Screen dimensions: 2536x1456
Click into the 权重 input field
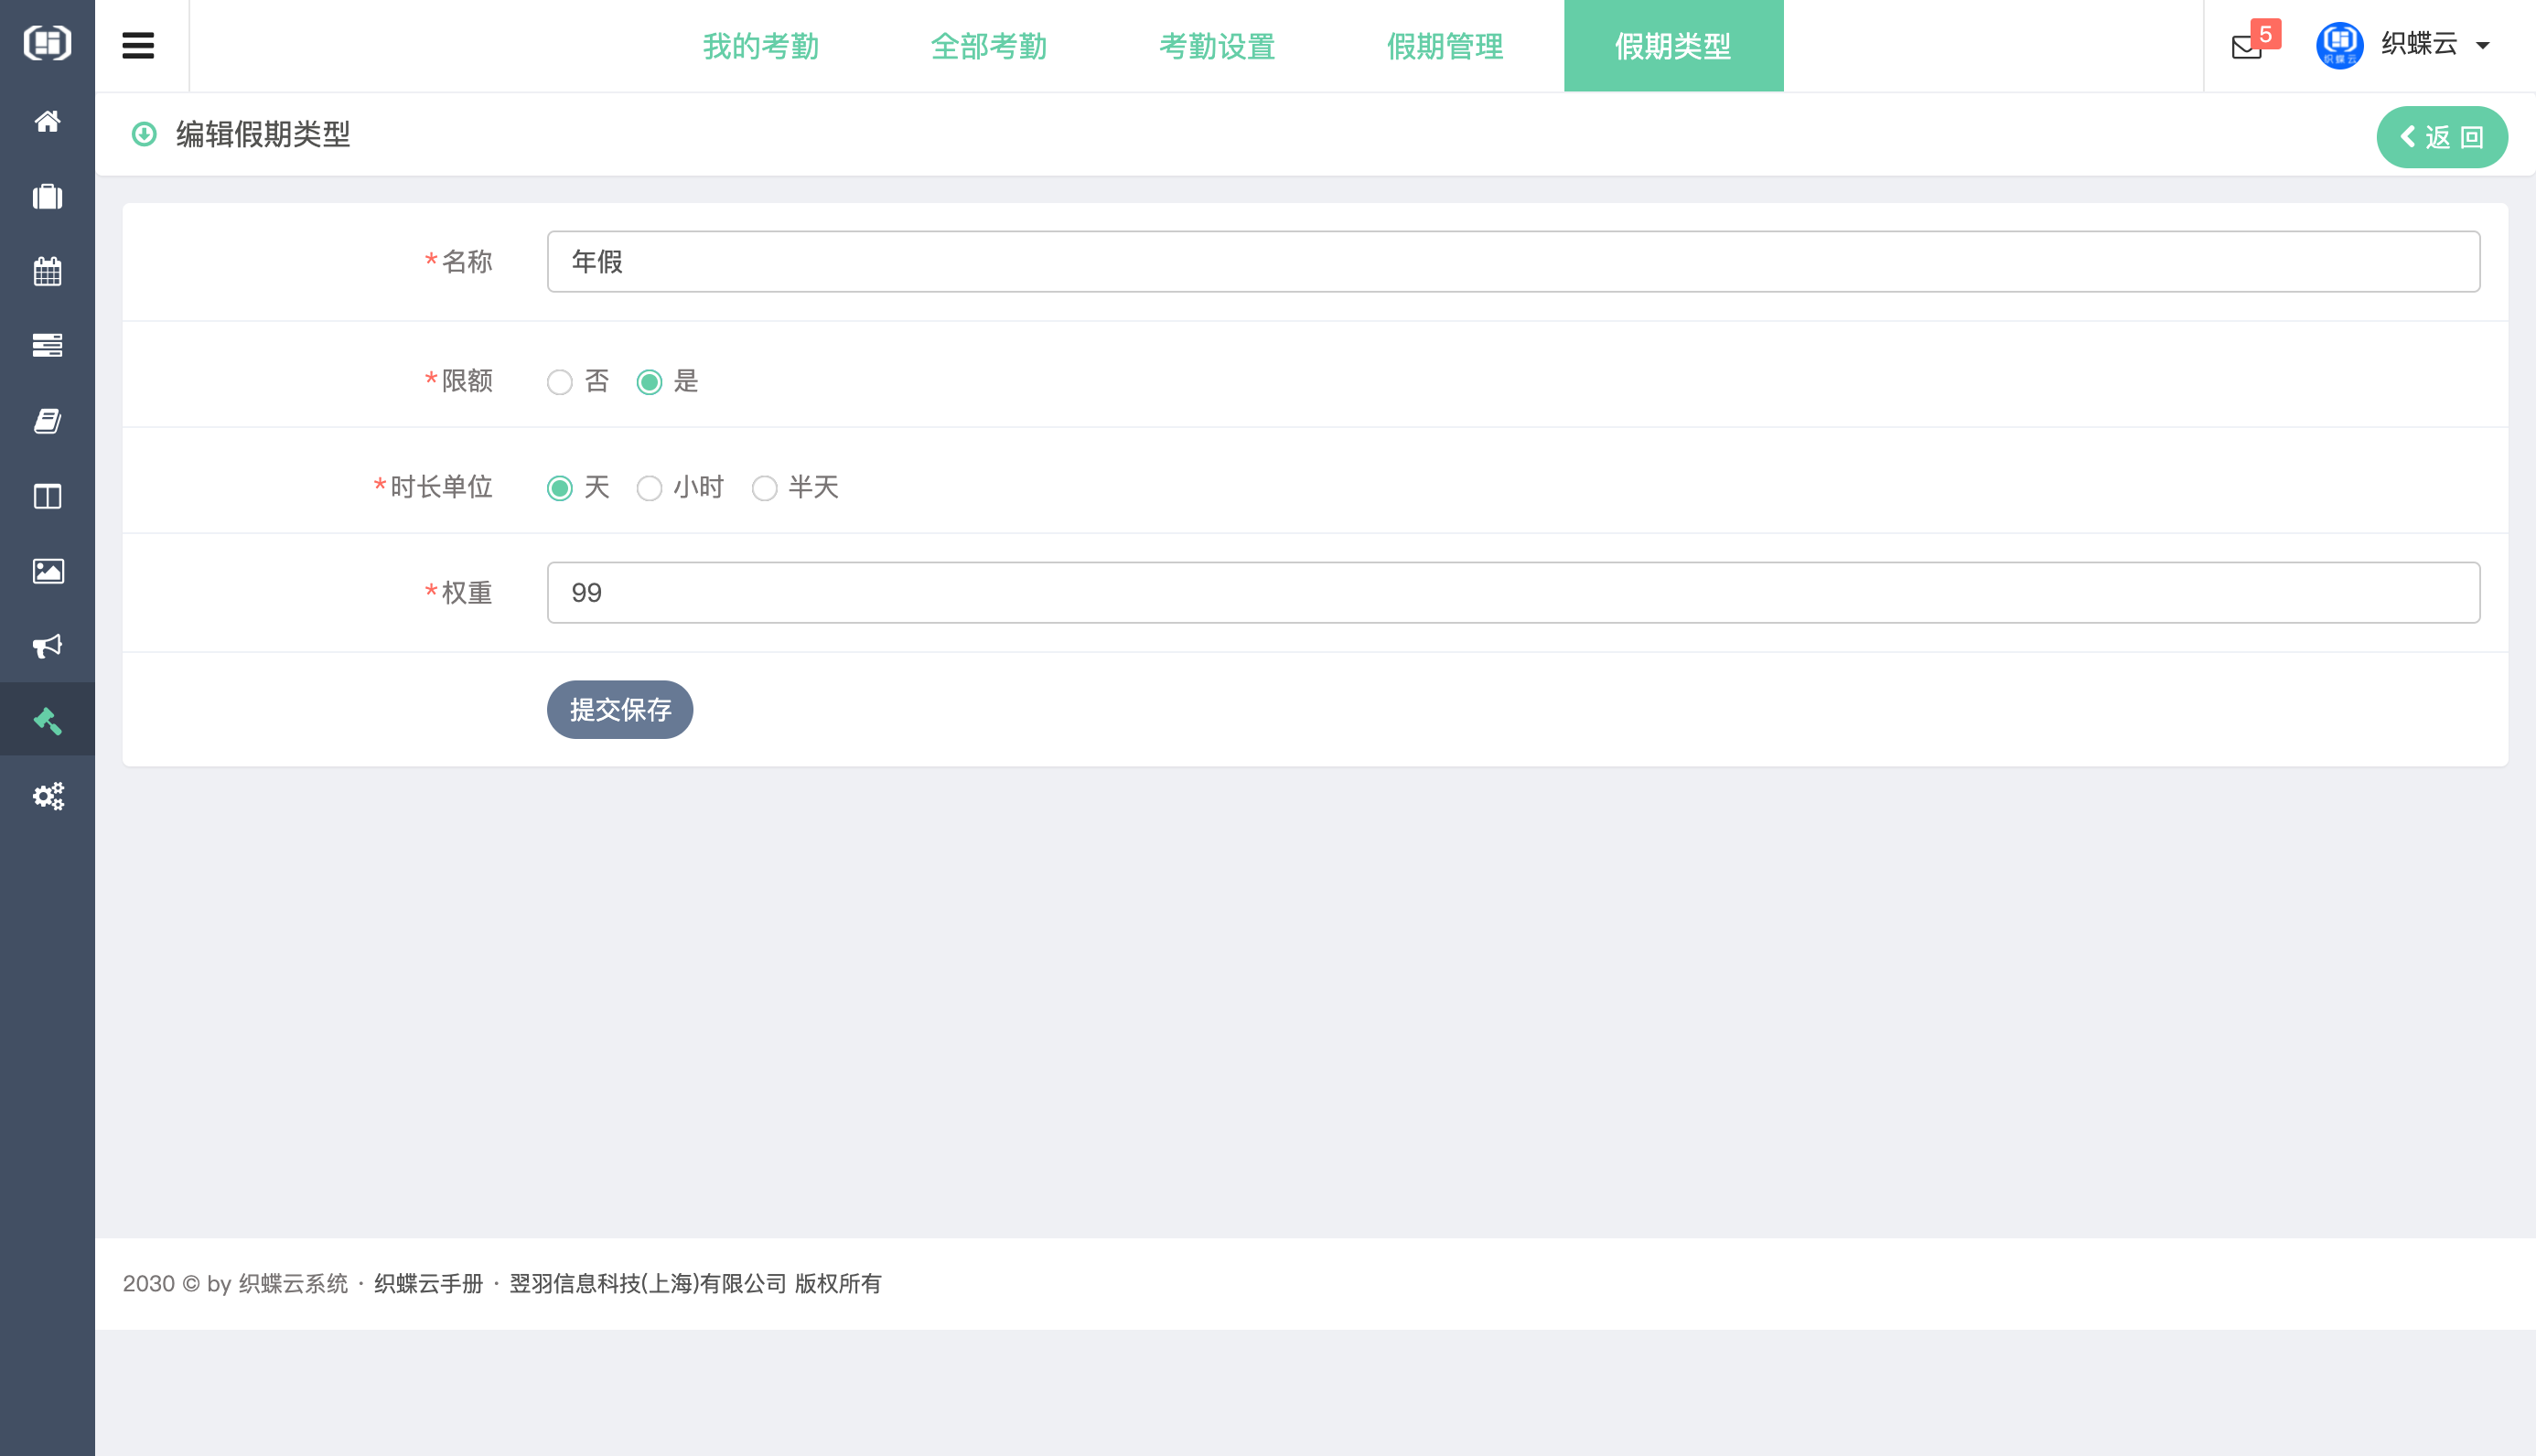point(1512,593)
